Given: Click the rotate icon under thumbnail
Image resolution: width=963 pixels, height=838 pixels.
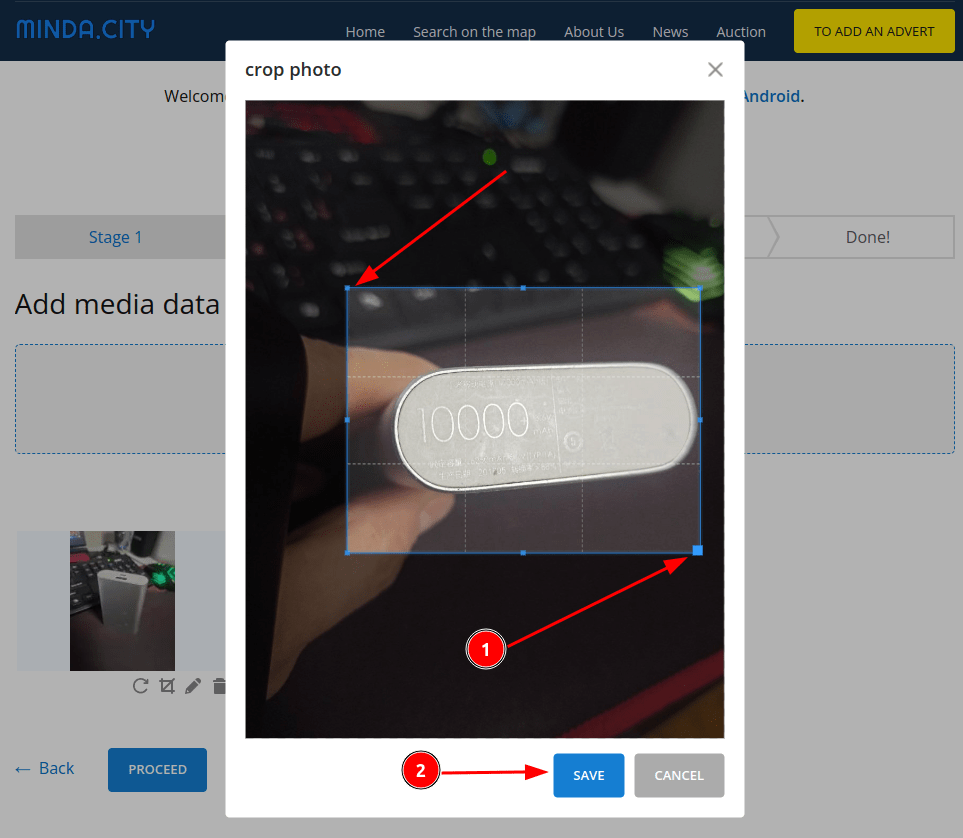Looking at the screenshot, I should (x=141, y=686).
